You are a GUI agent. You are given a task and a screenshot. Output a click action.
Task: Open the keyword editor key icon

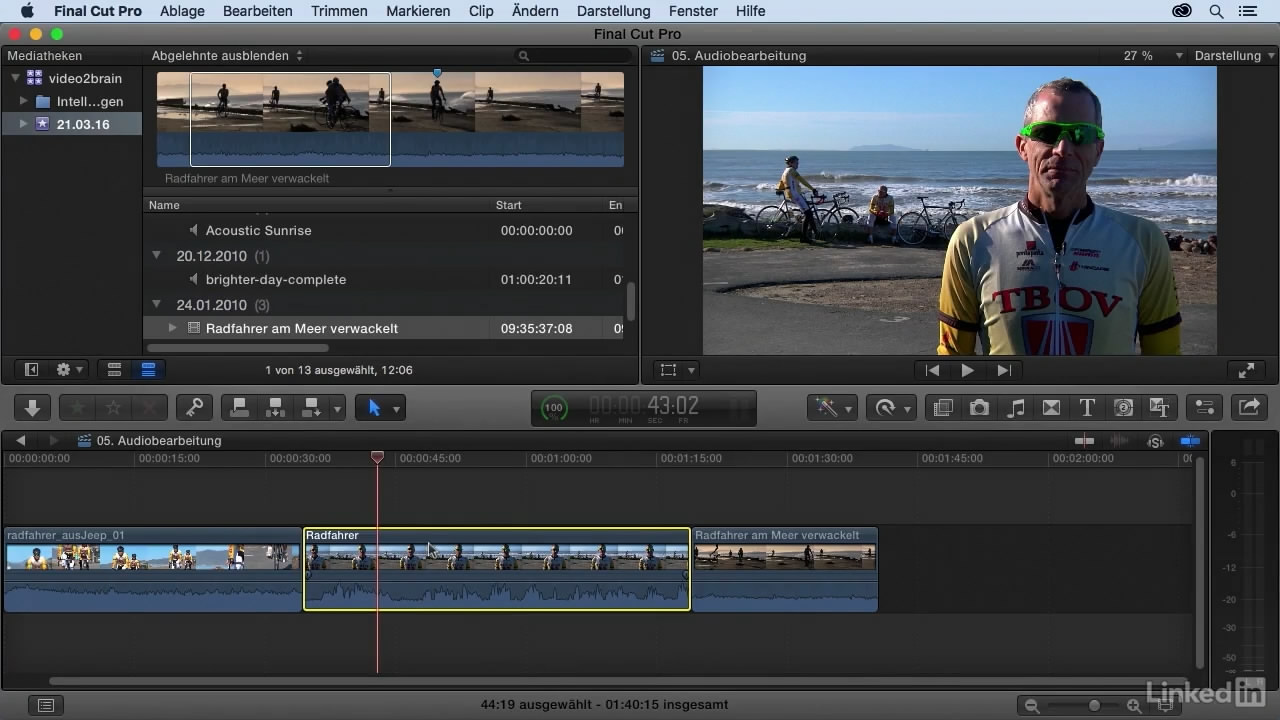194,408
